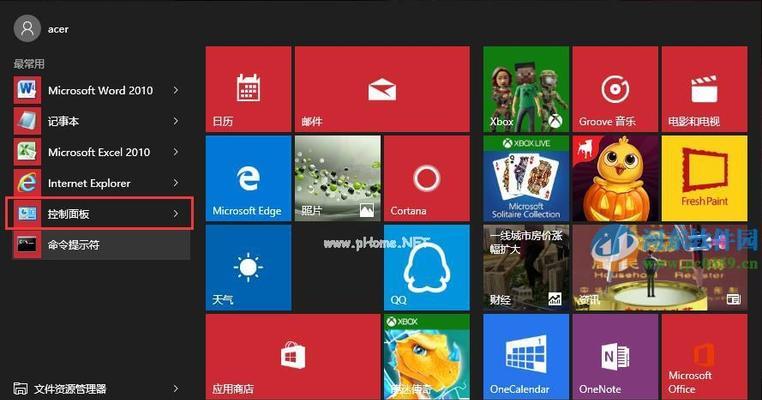Launch the Microsoft Edge tile
This screenshot has height=400, width=762.
point(248,178)
